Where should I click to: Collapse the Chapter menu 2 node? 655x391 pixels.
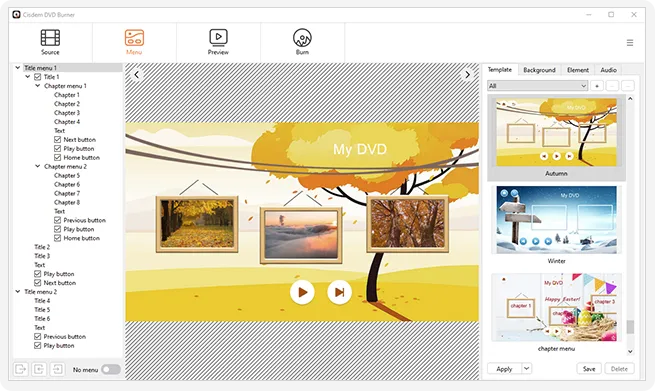click(38, 166)
